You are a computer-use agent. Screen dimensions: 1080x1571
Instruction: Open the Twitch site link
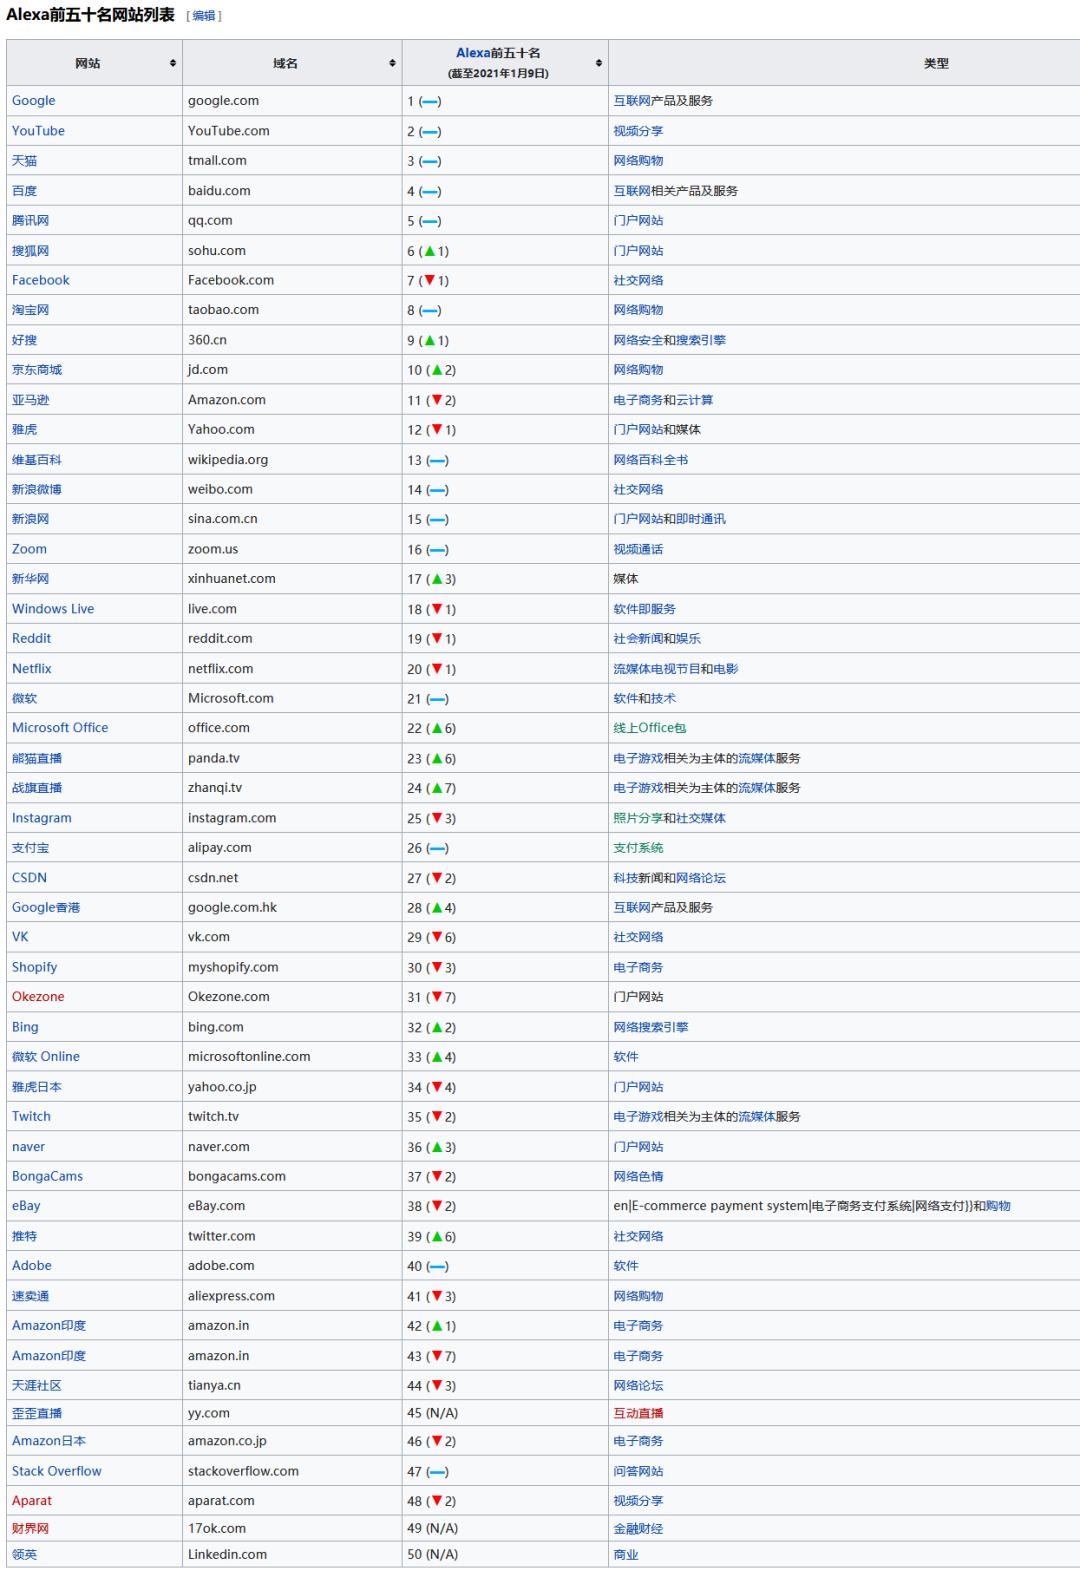tap(31, 1116)
